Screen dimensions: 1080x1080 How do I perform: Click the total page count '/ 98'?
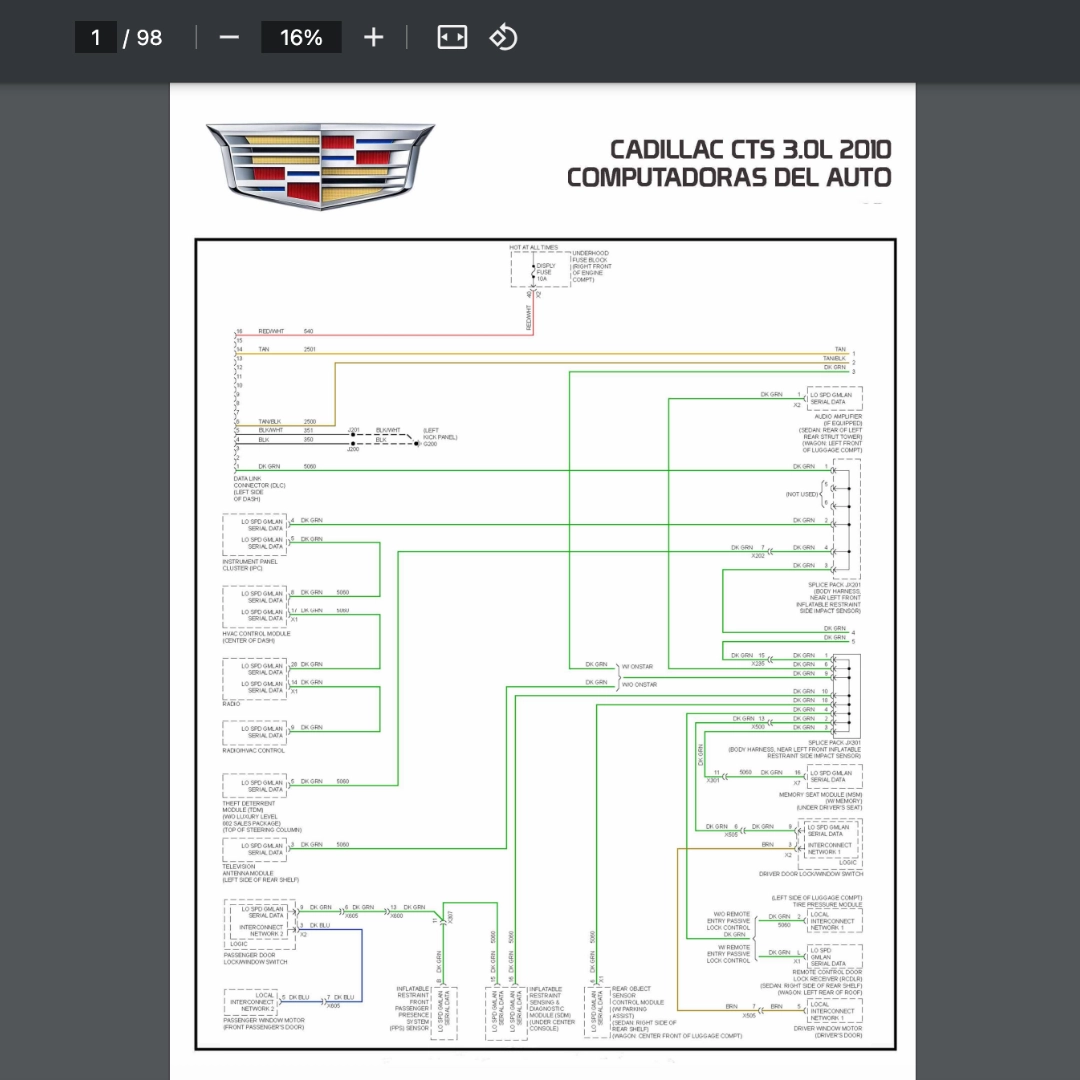pyautogui.click(x=143, y=38)
